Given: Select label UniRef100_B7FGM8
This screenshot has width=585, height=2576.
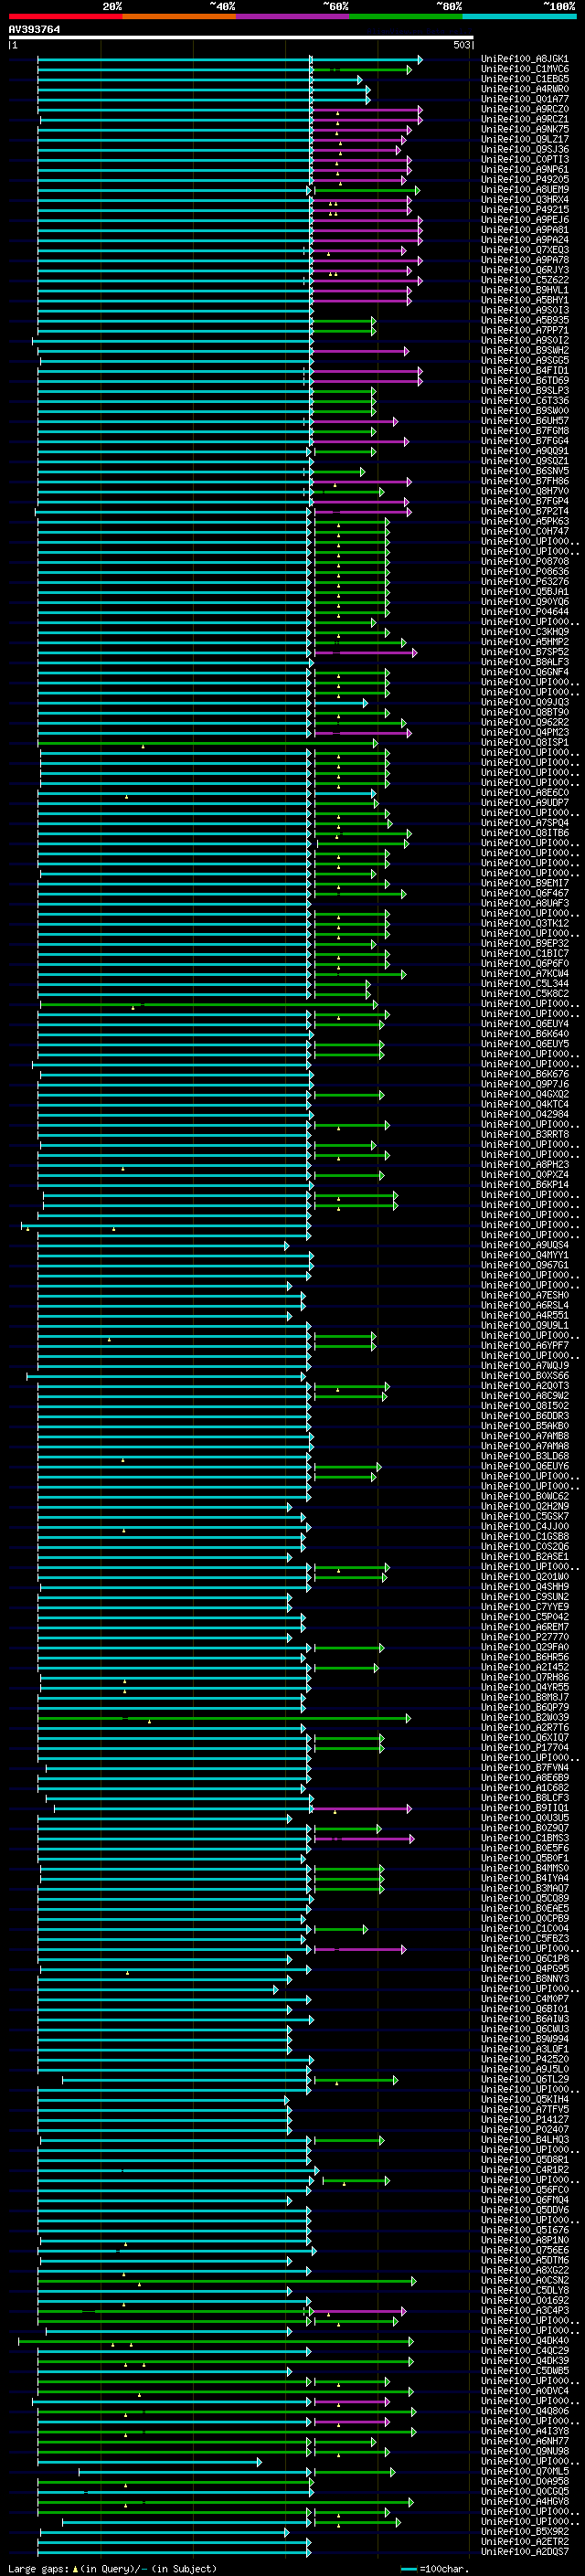Looking at the screenshot, I should 525,430.
